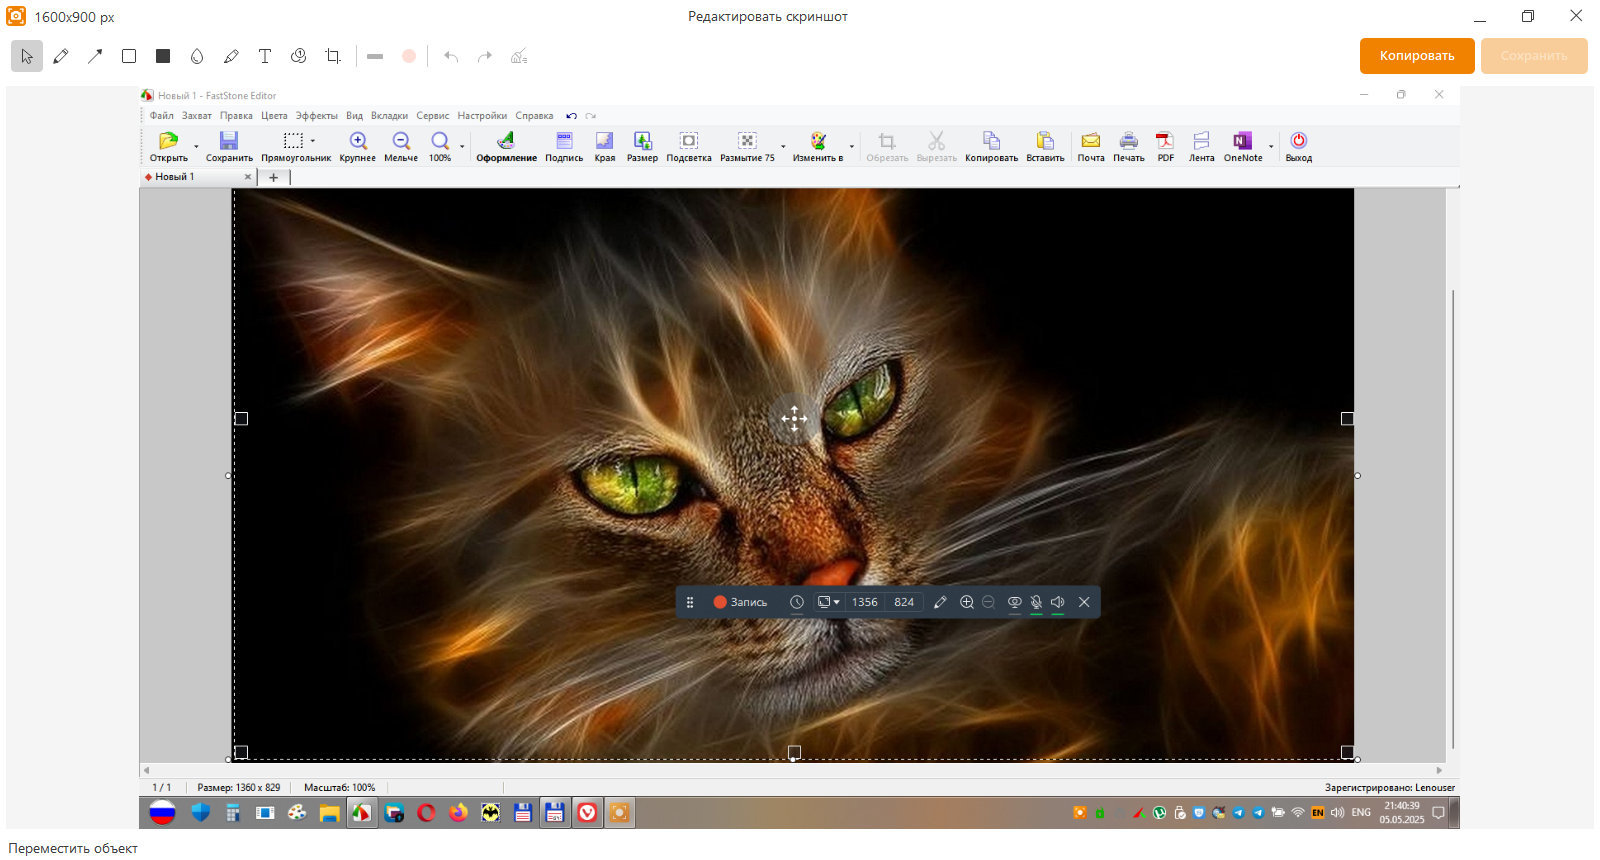Select the numbered step marker tool
This screenshot has width=1600, height=860.
(299, 57)
